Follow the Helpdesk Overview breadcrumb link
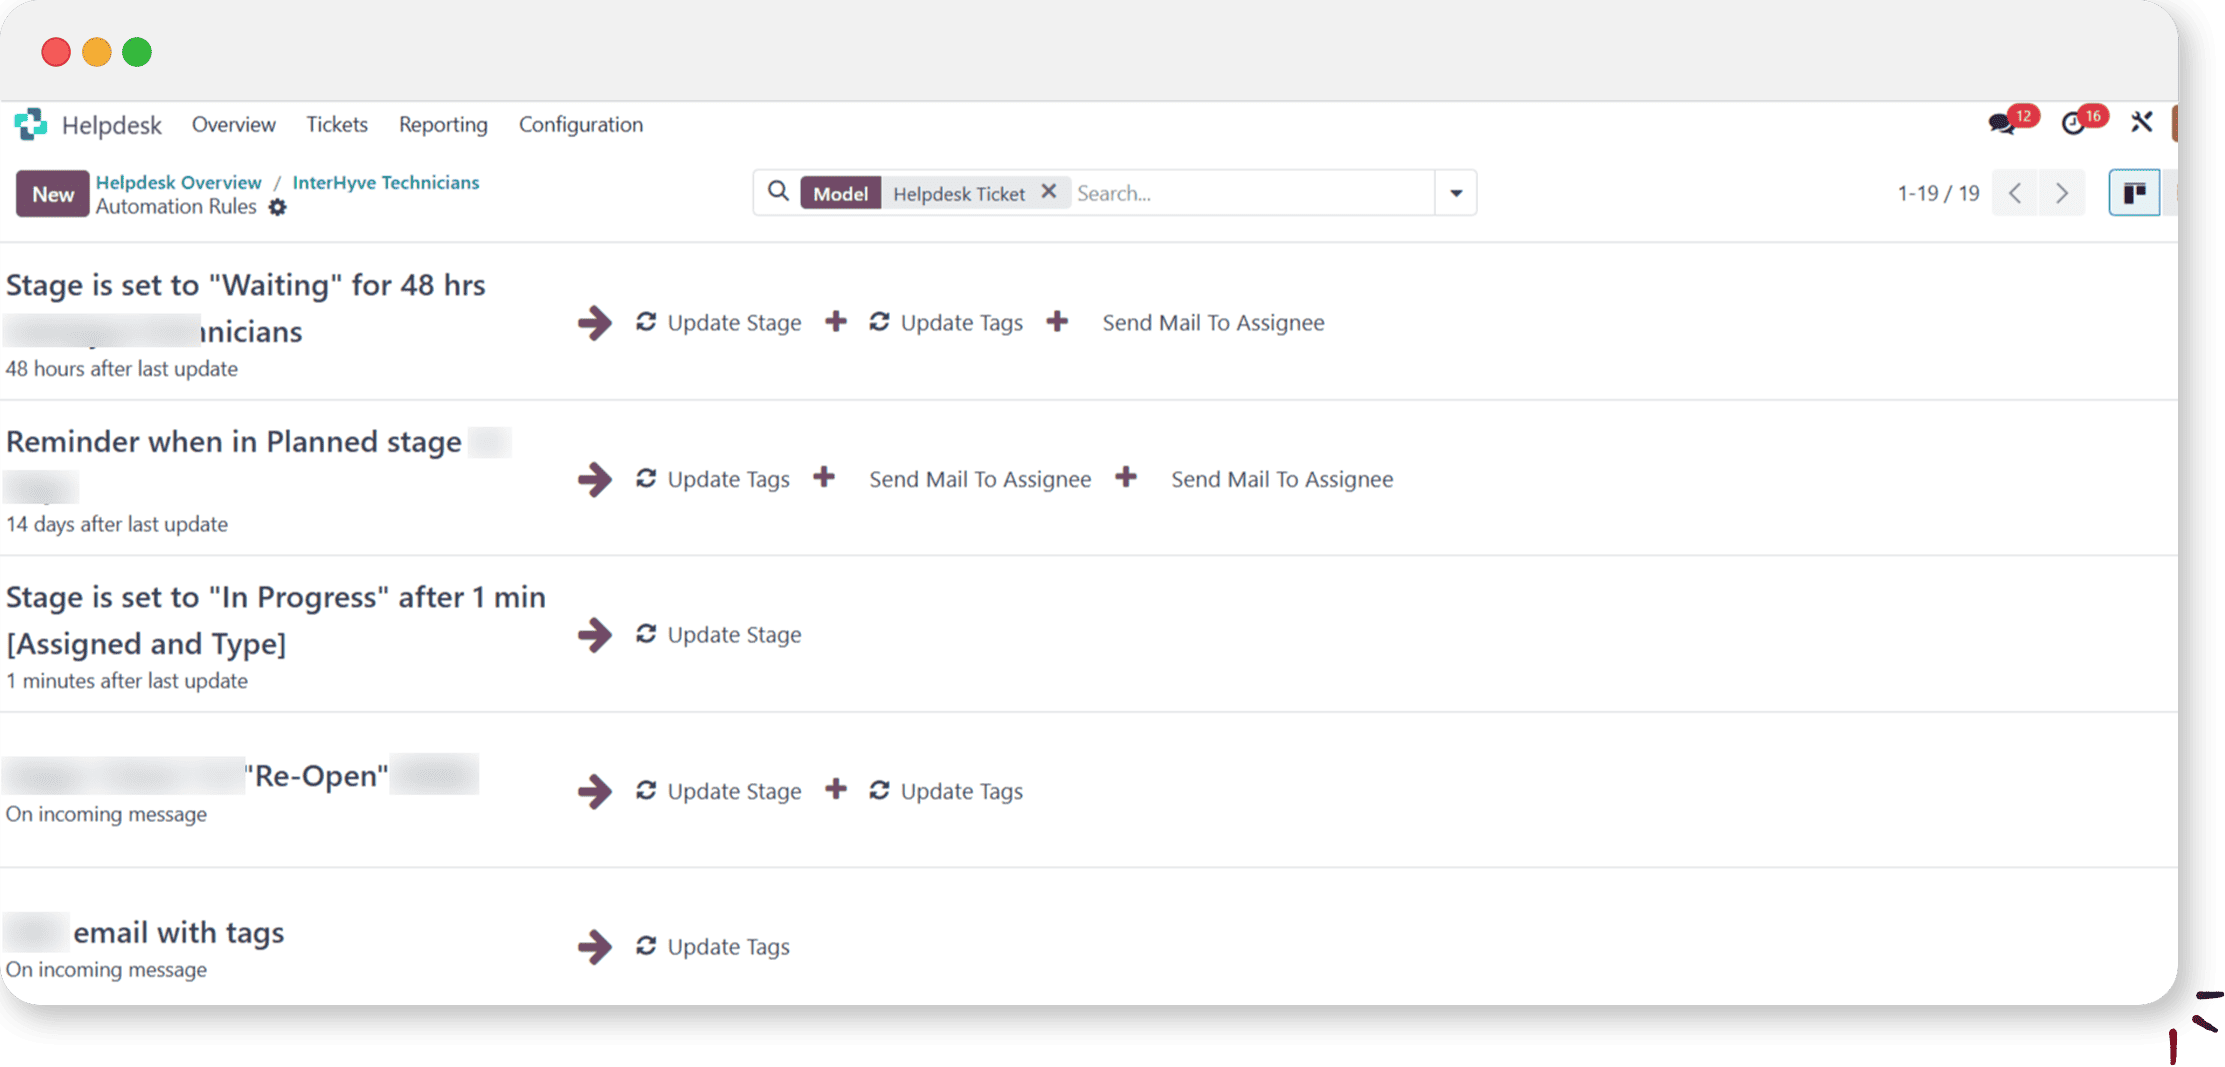Screen dimensions: 2225x1067 178,182
